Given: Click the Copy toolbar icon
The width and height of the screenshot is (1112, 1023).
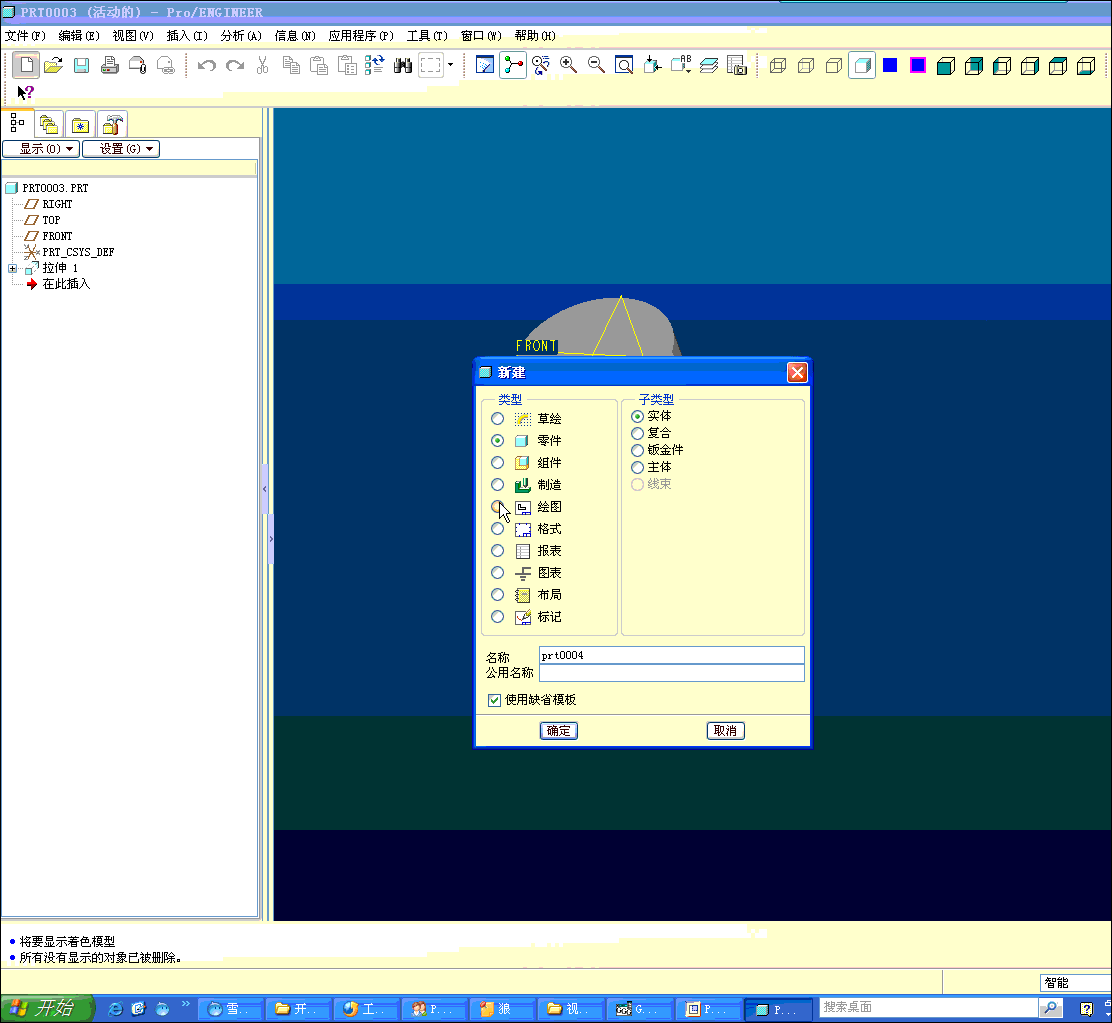Looking at the screenshot, I should (291, 65).
